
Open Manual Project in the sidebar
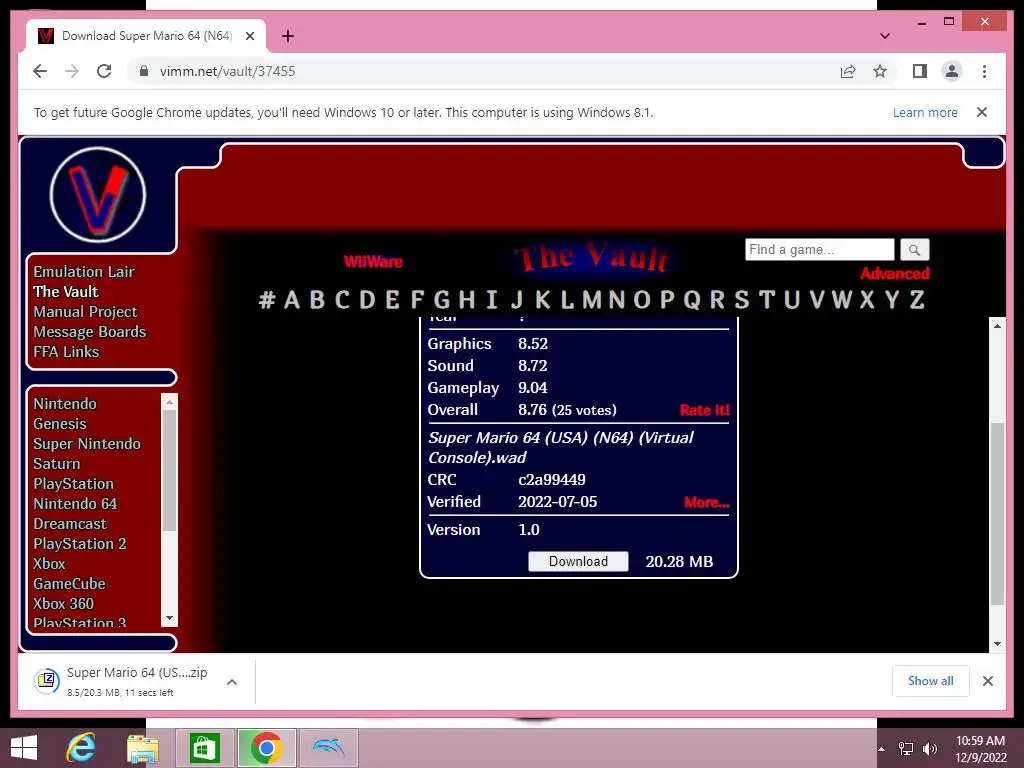85,312
